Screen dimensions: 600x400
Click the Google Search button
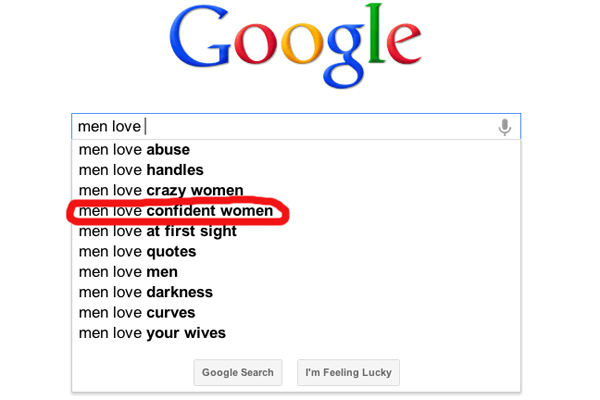[238, 372]
